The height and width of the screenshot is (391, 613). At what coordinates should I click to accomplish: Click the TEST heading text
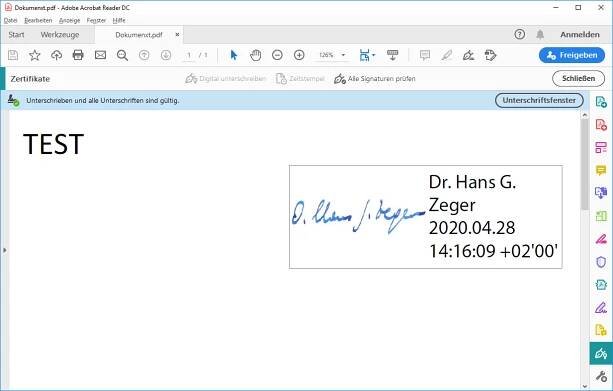(54, 144)
